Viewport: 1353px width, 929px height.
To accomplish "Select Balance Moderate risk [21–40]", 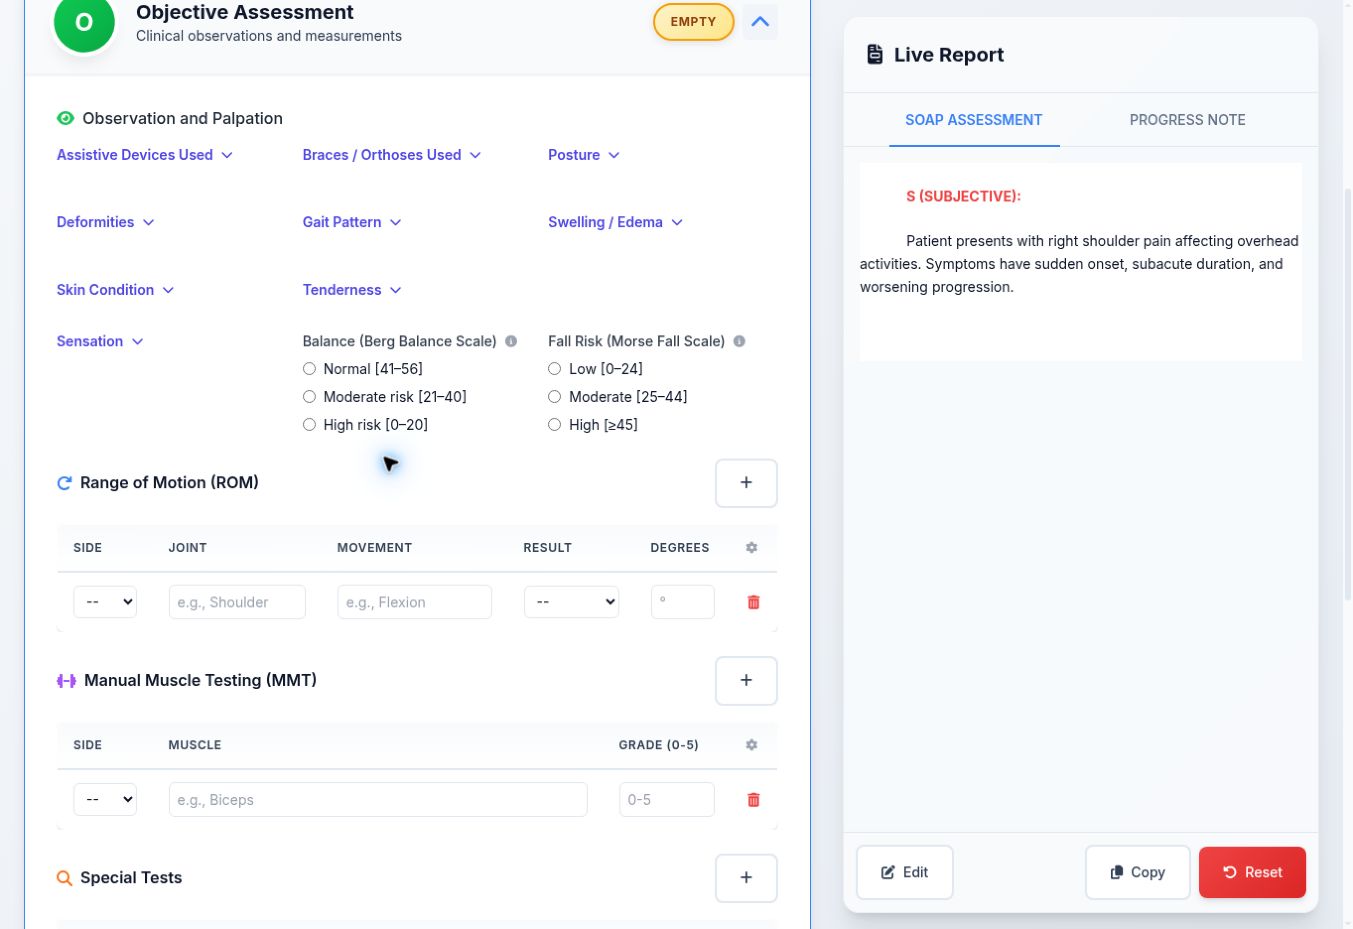I will 310,397.
